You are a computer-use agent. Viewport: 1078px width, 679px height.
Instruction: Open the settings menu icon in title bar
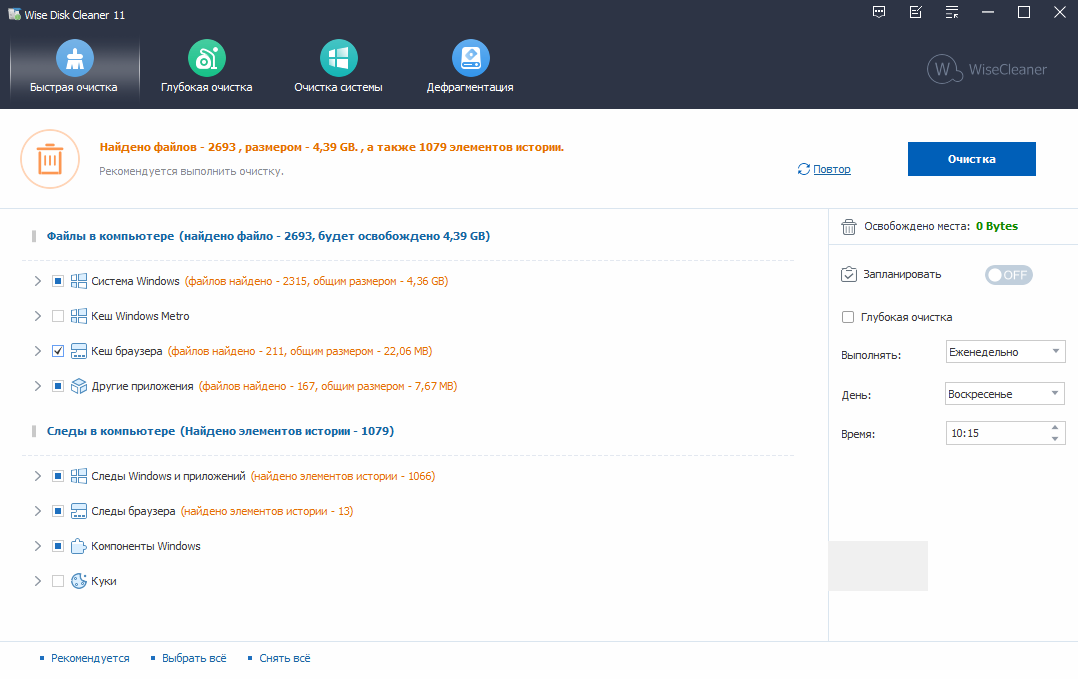click(x=952, y=12)
